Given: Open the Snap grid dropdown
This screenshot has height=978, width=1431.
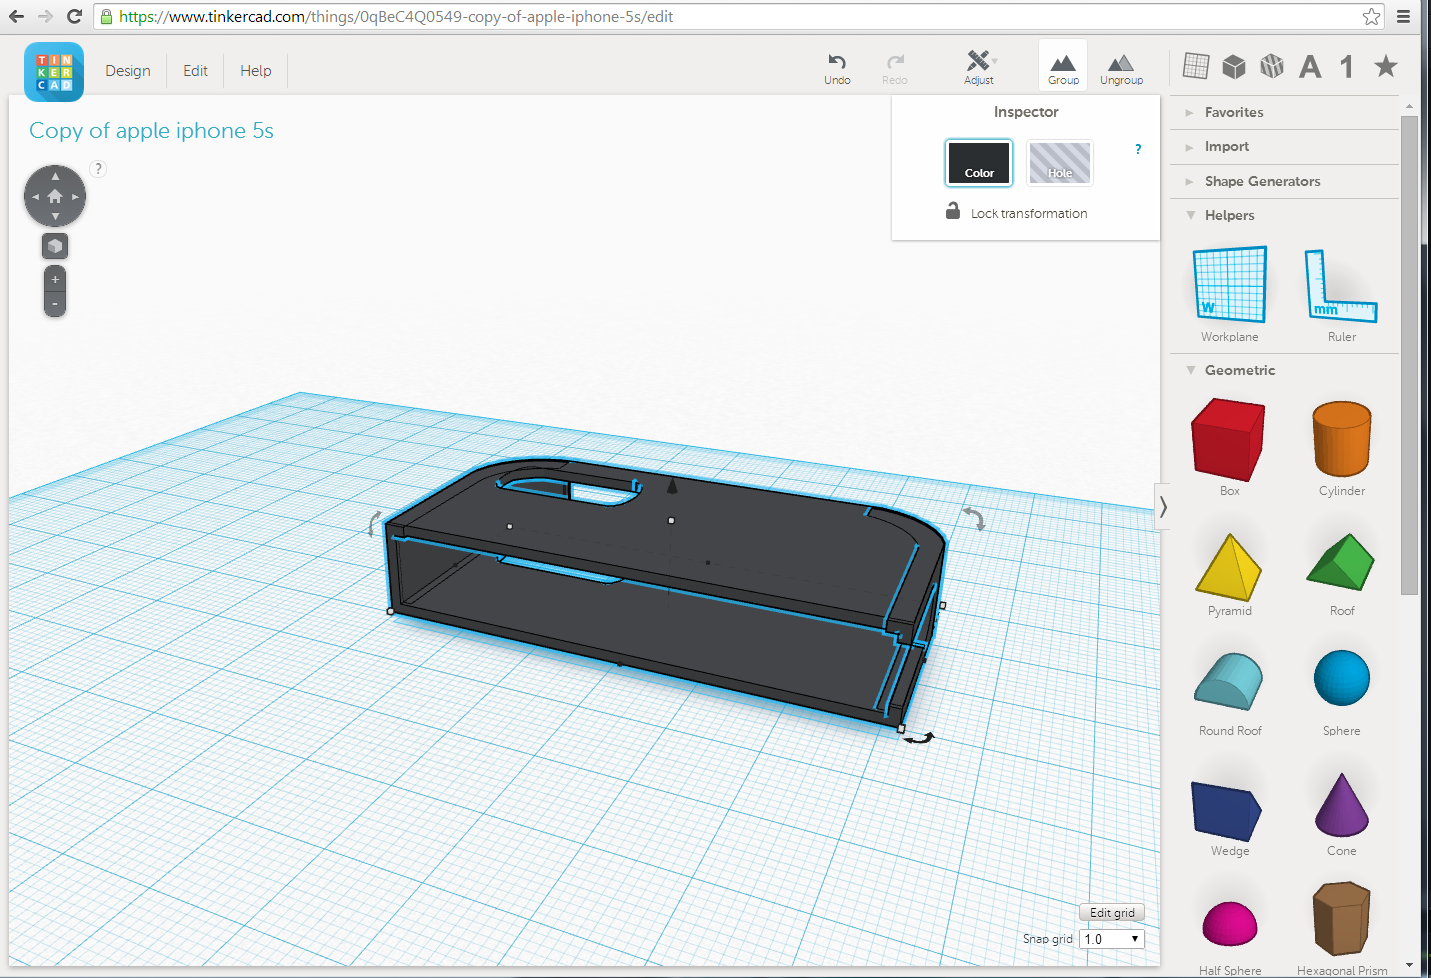Looking at the screenshot, I should click(x=1112, y=939).
